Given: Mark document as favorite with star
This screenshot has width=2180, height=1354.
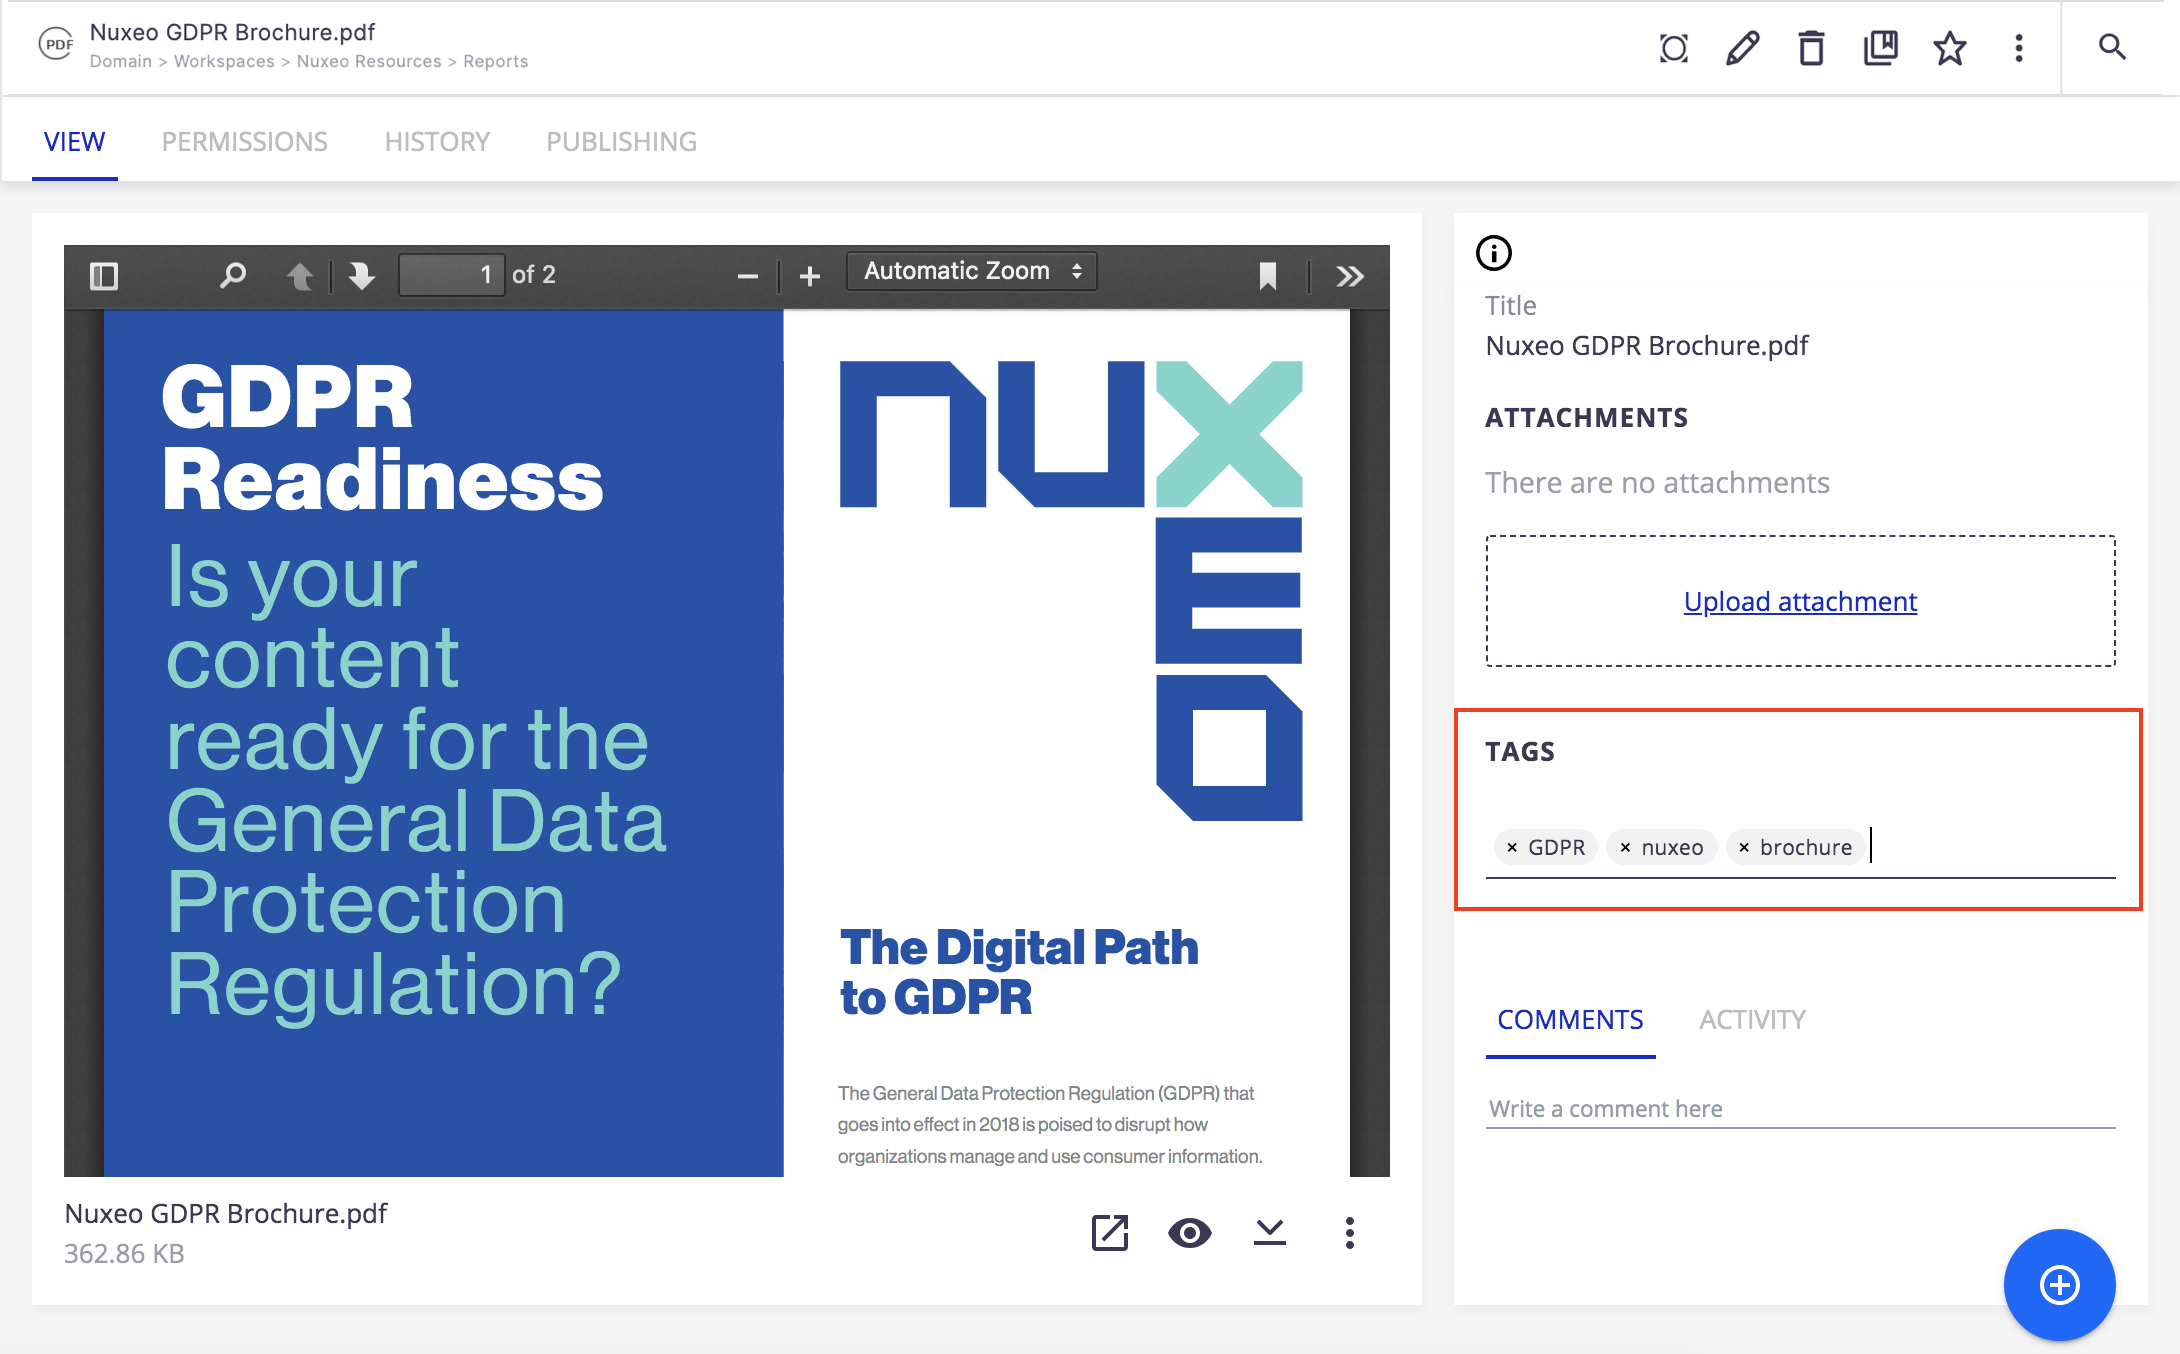Looking at the screenshot, I should pyautogui.click(x=1950, y=48).
